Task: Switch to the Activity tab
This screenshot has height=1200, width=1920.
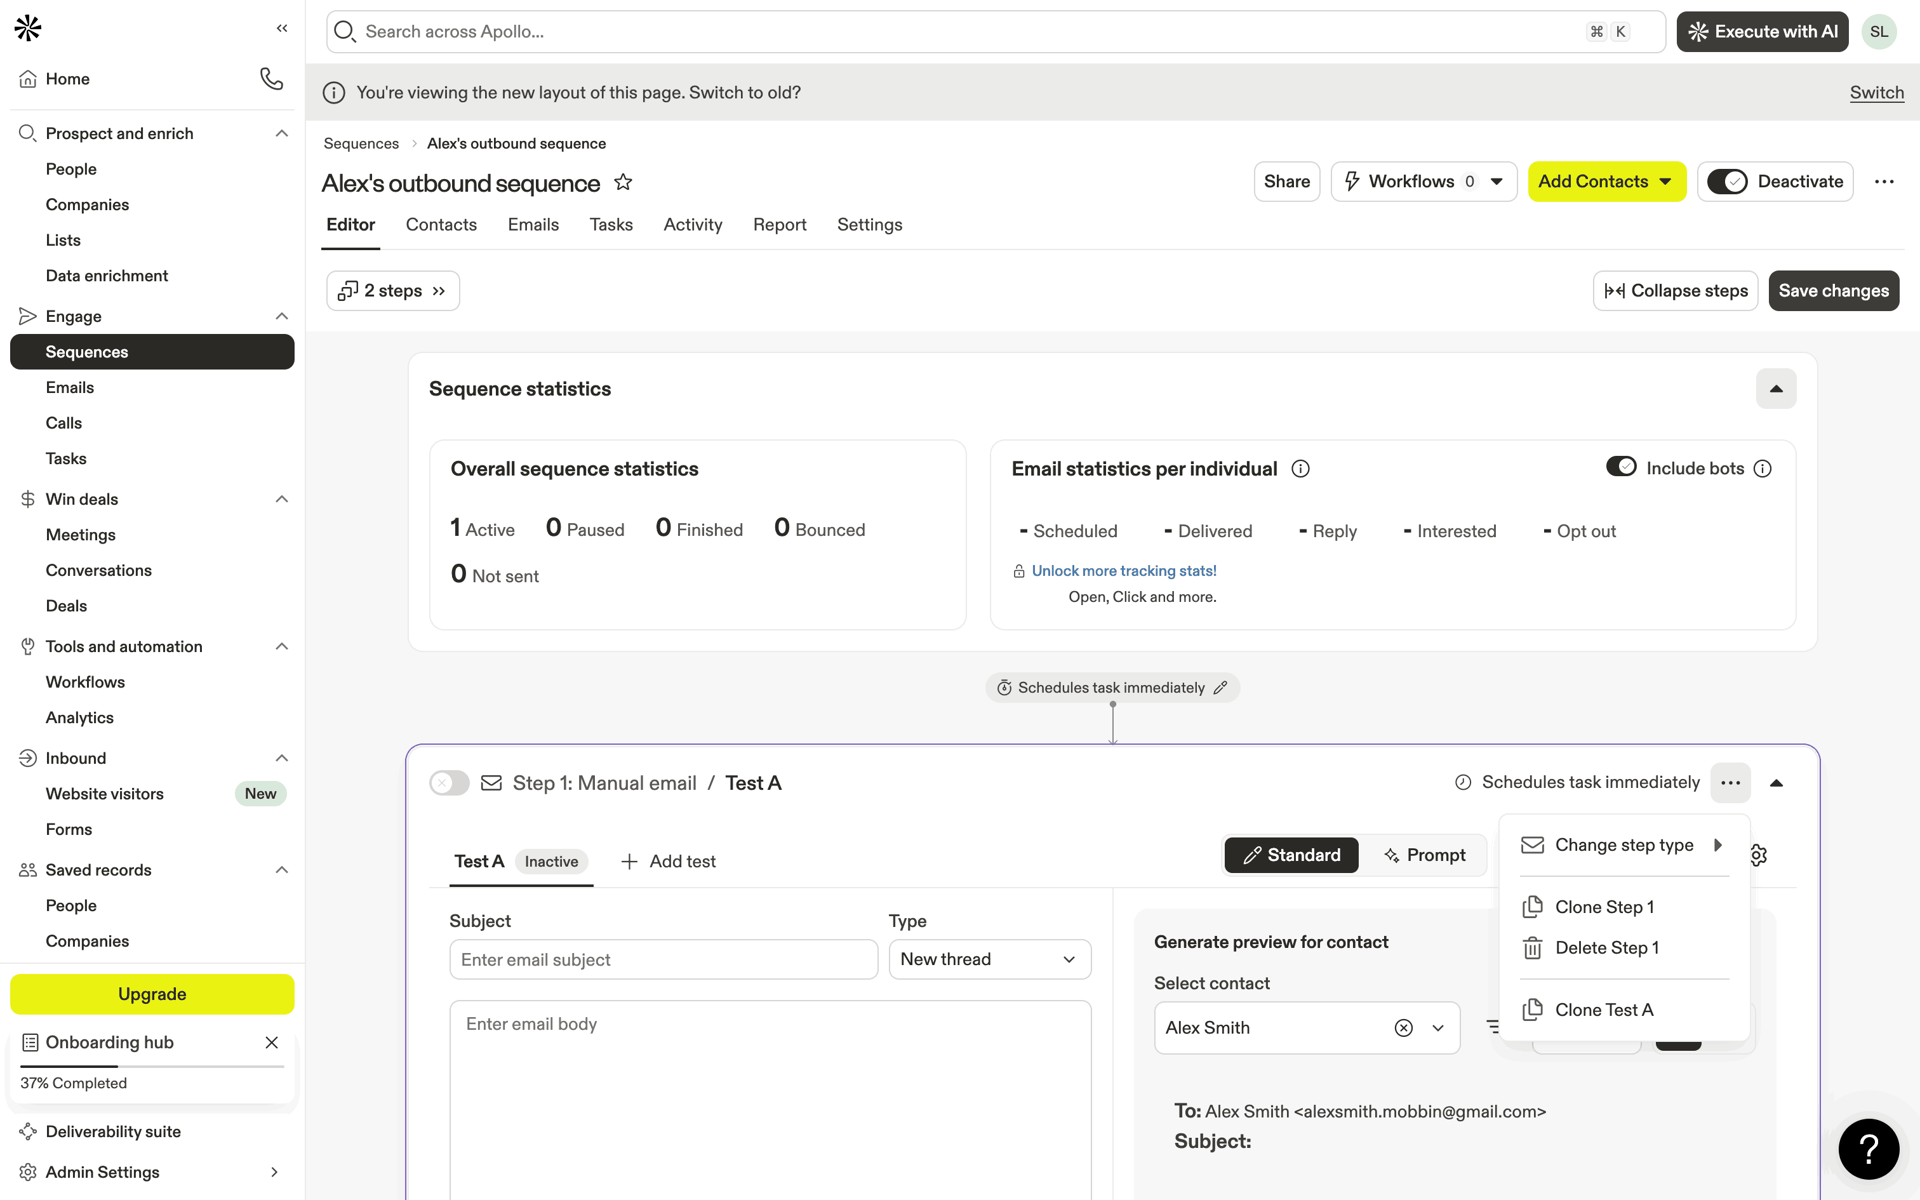Action: click(693, 225)
